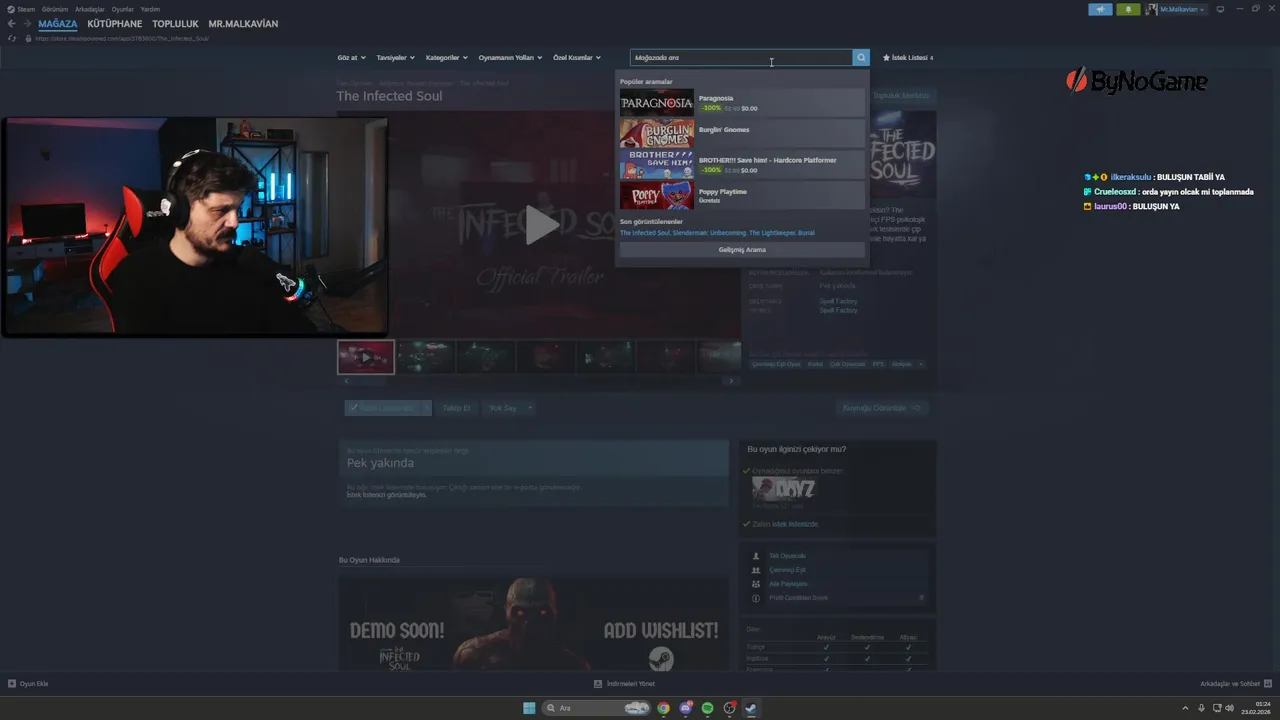This screenshot has width=1280, height=720.
Task: Click the Oyun Ekle plus icon
Action: [12, 684]
